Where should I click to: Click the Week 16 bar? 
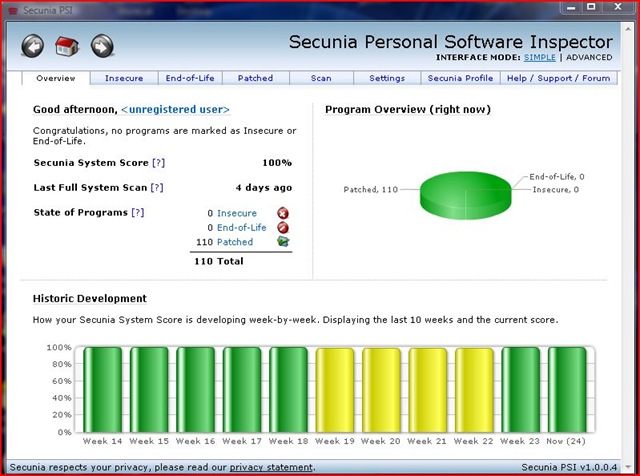pyautogui.click(x=196, y=389)
